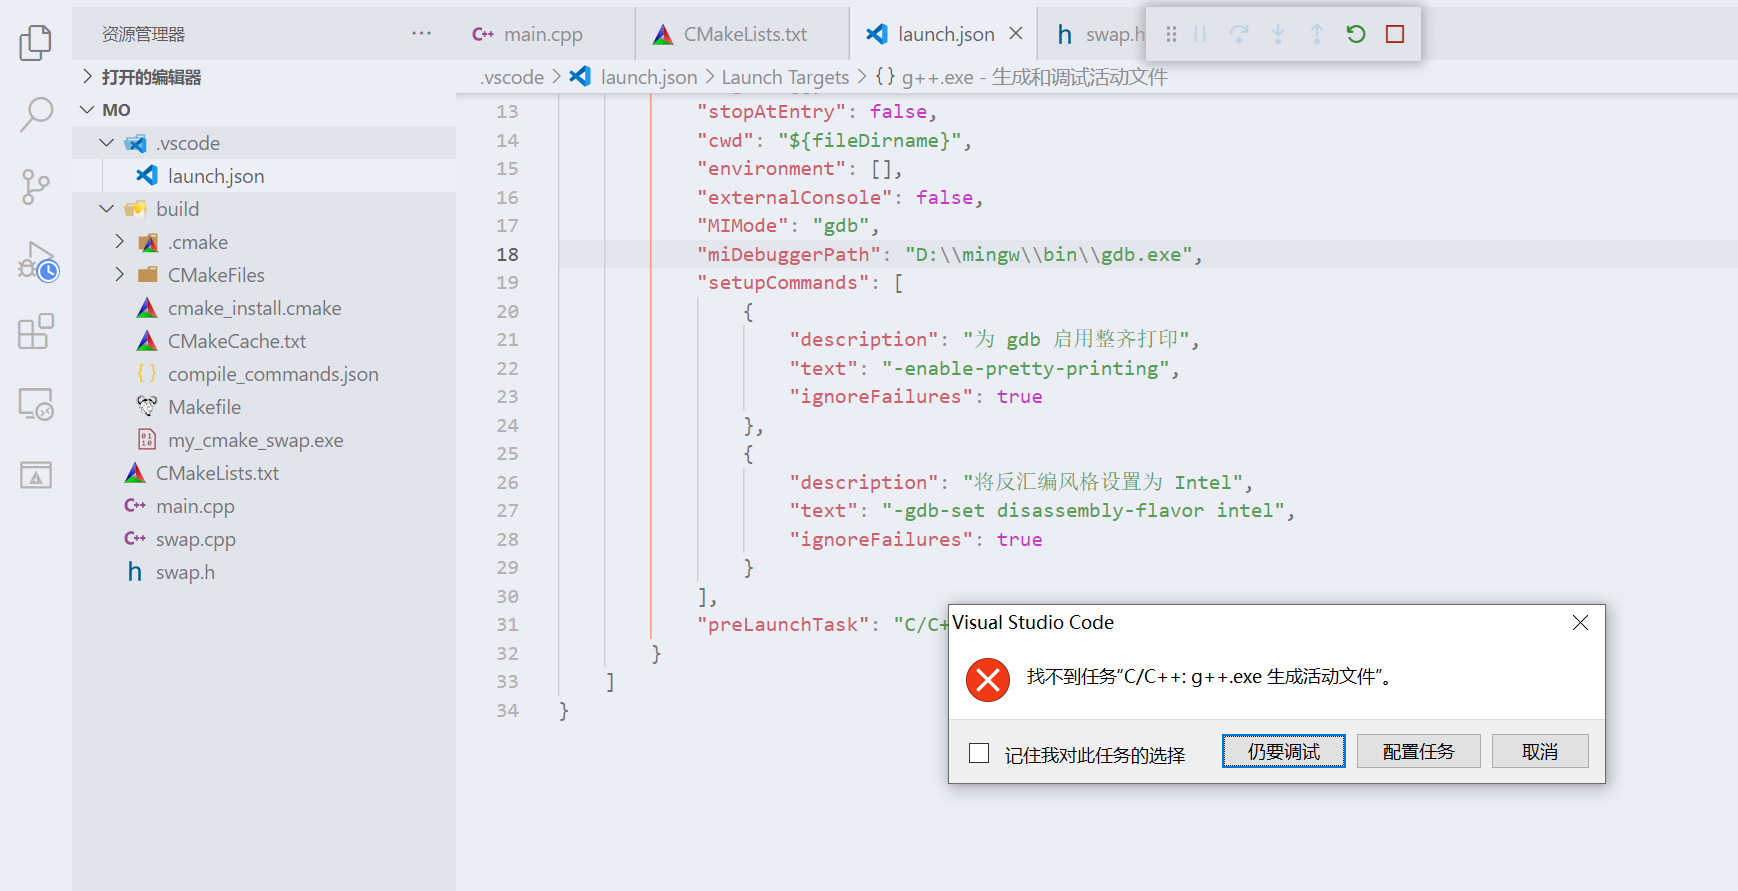The height and width of the screenshot is (891, 1738).
Task: Click the 仍要调试 button
Action: point(1284,751)
